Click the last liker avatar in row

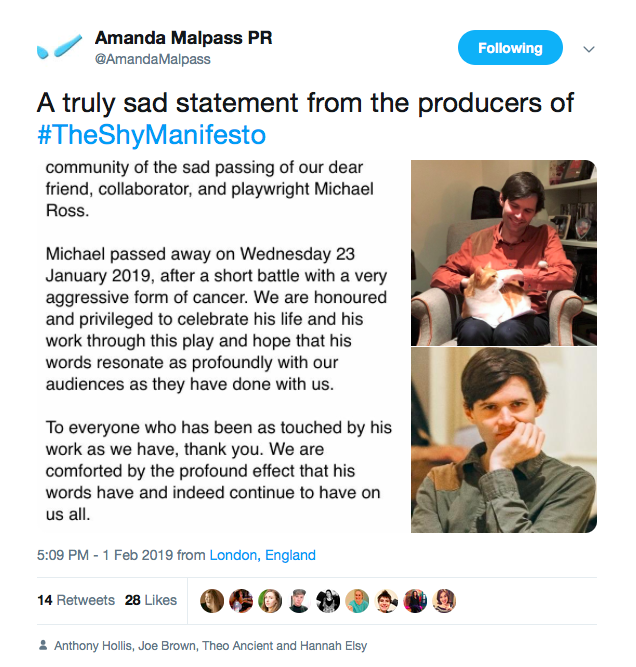[445, 600]
